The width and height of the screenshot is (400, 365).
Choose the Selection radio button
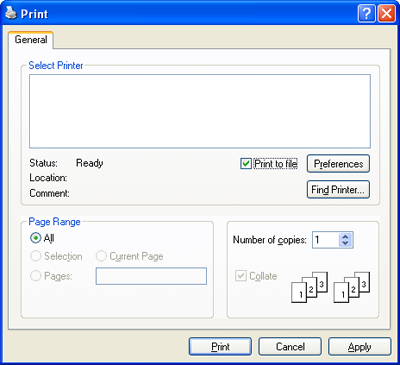[x=35, y=256]
